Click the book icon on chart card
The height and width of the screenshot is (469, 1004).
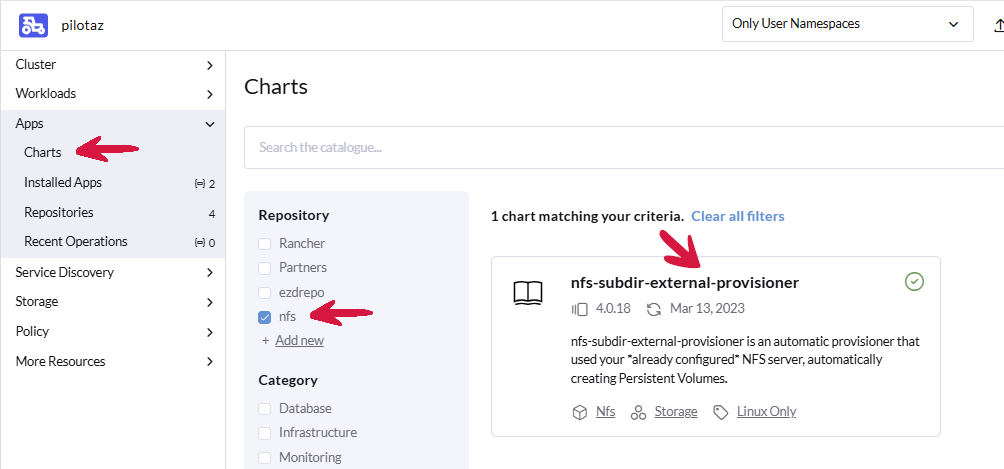[528, 292]
